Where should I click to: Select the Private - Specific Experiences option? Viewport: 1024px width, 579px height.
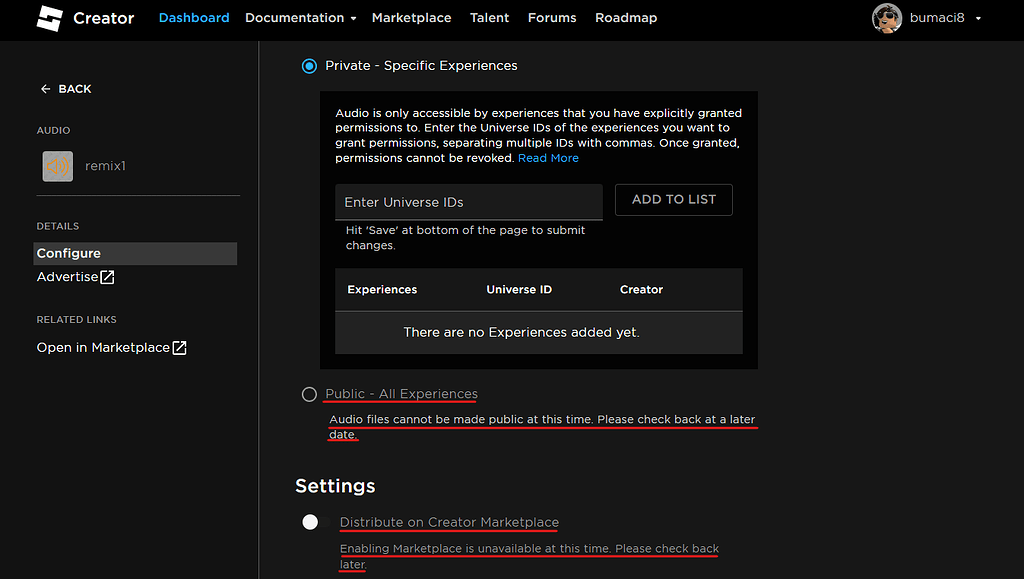click(309, 65)
